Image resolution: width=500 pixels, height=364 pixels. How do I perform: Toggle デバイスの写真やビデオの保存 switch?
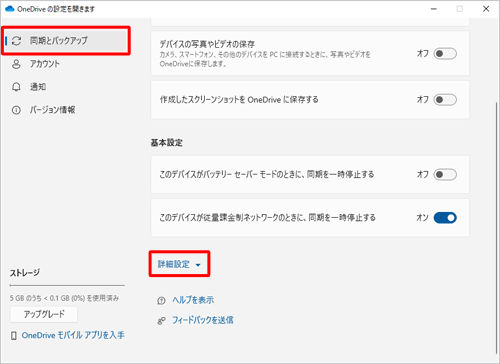[x=445, y=54]
